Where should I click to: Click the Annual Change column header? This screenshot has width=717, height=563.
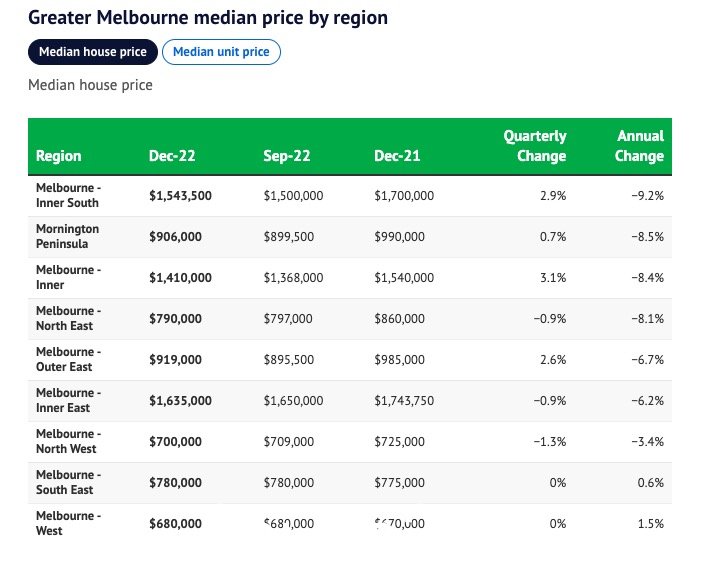(x=639, y=146)
